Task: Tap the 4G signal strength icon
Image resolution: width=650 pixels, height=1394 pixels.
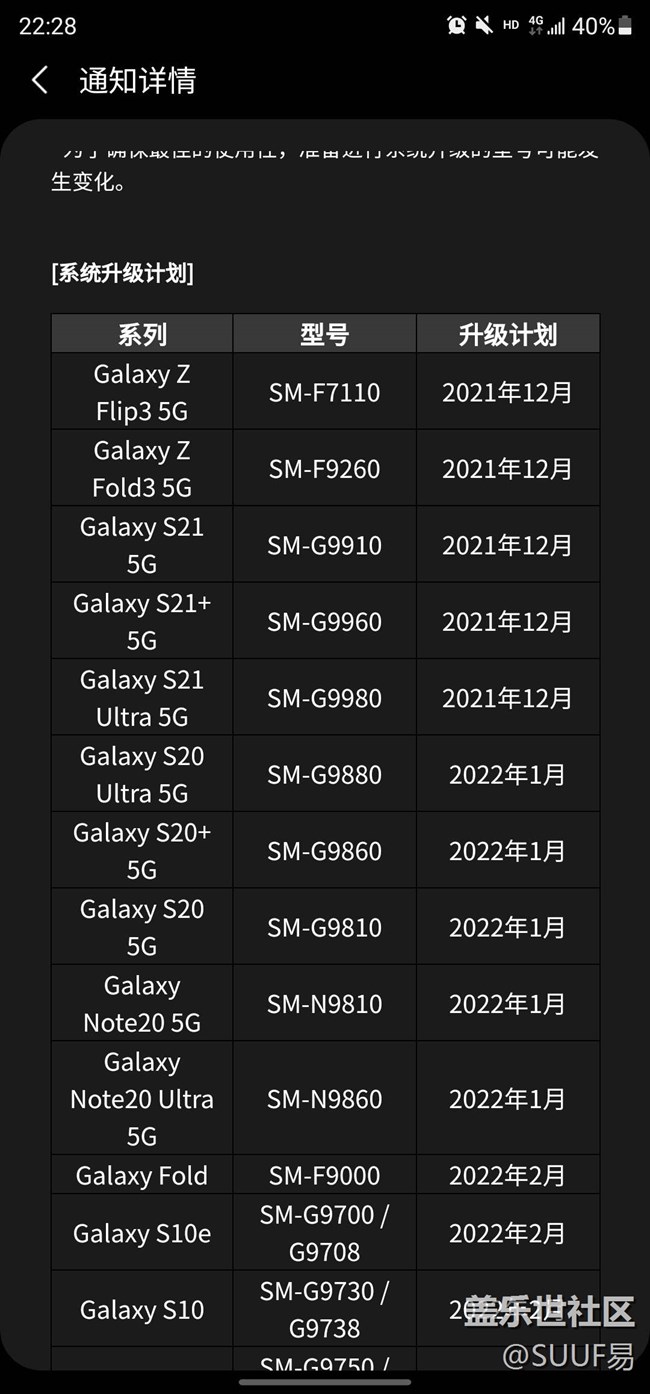Action: [546, 25]
